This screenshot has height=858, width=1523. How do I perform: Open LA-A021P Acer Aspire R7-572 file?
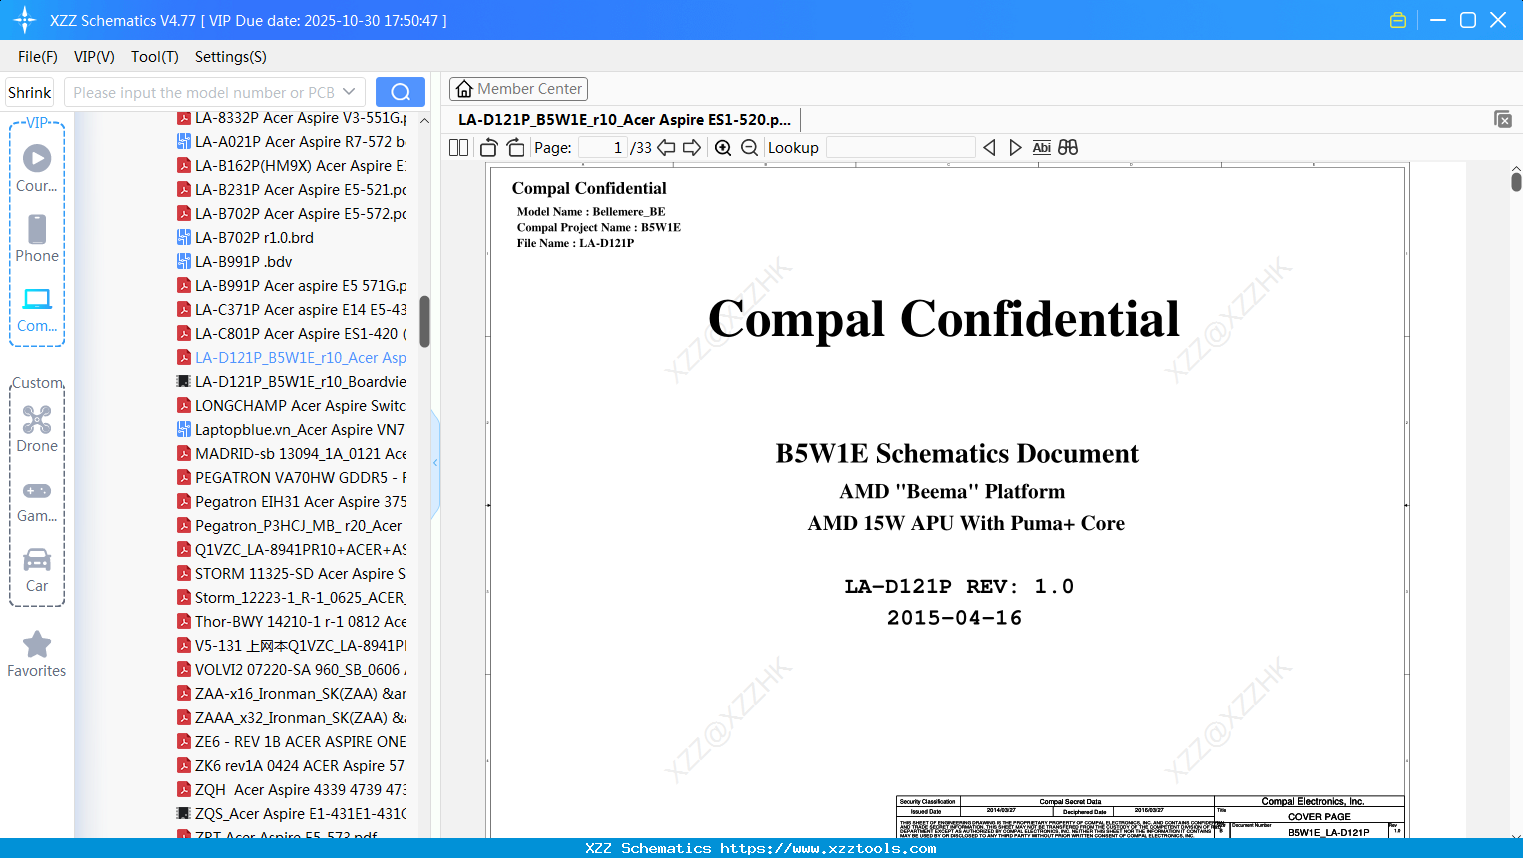tap(300, 142)
